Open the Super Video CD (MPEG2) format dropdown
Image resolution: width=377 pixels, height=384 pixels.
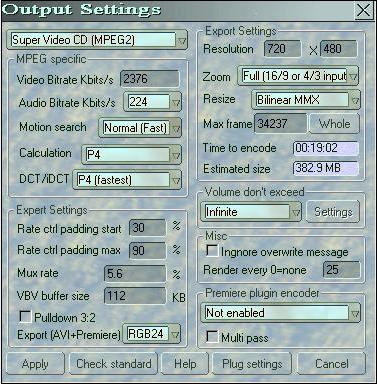97,40
